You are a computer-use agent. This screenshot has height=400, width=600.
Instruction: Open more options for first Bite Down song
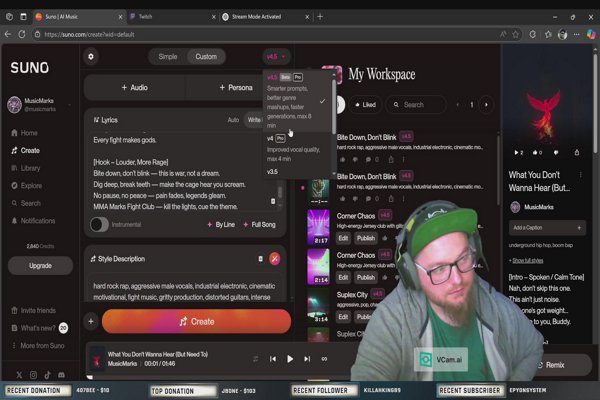(403, 159)
